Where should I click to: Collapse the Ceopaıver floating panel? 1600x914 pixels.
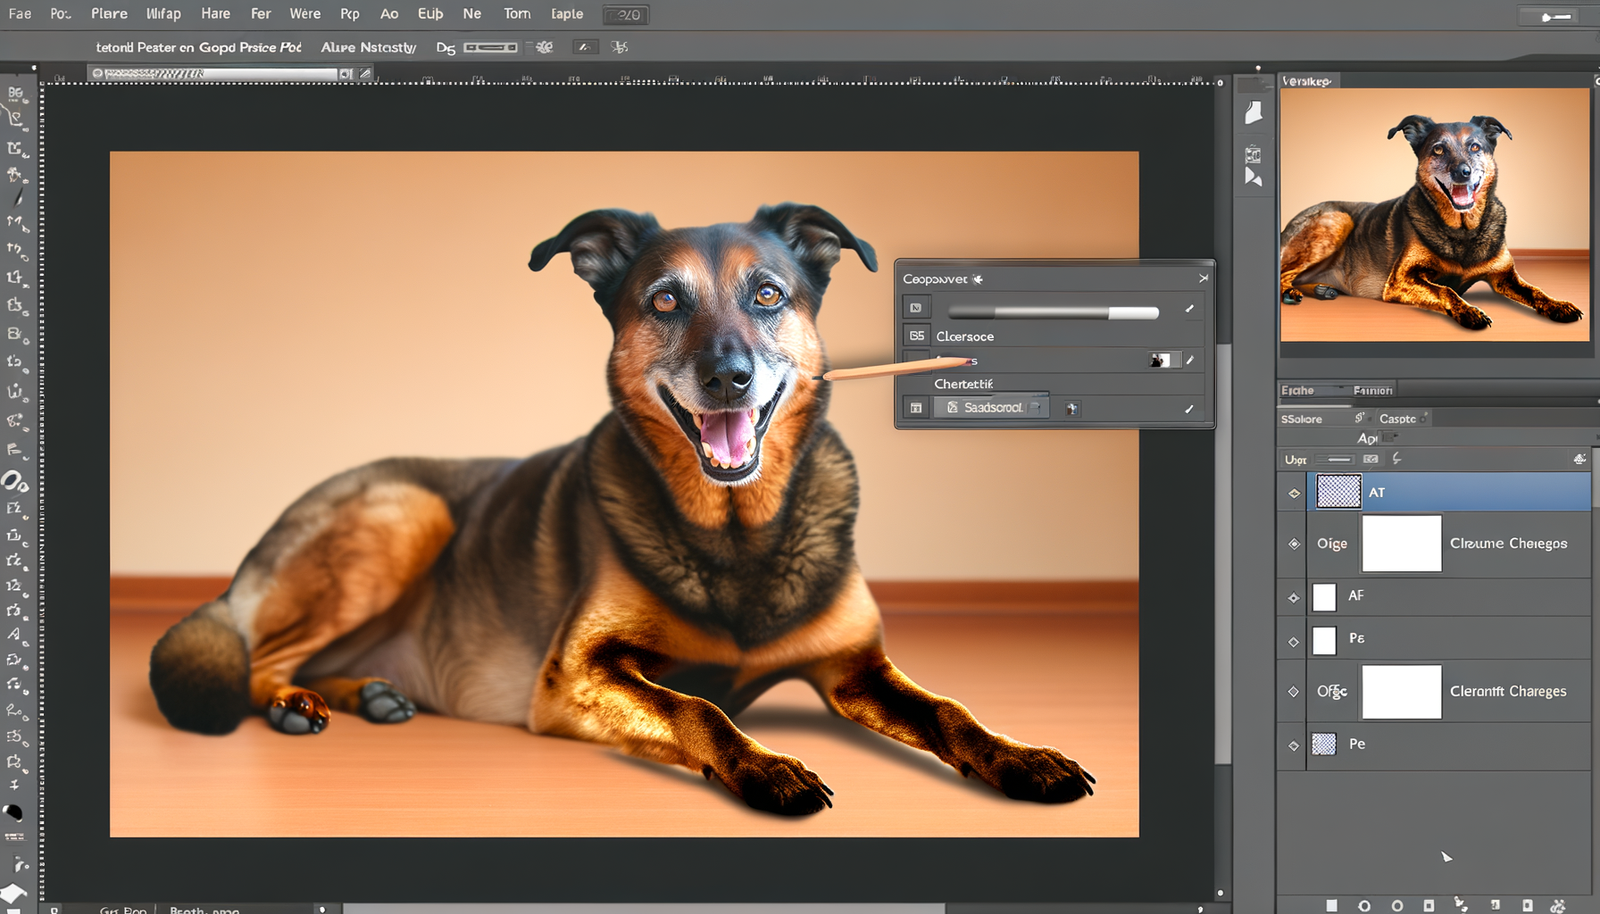click(1203, 279)
